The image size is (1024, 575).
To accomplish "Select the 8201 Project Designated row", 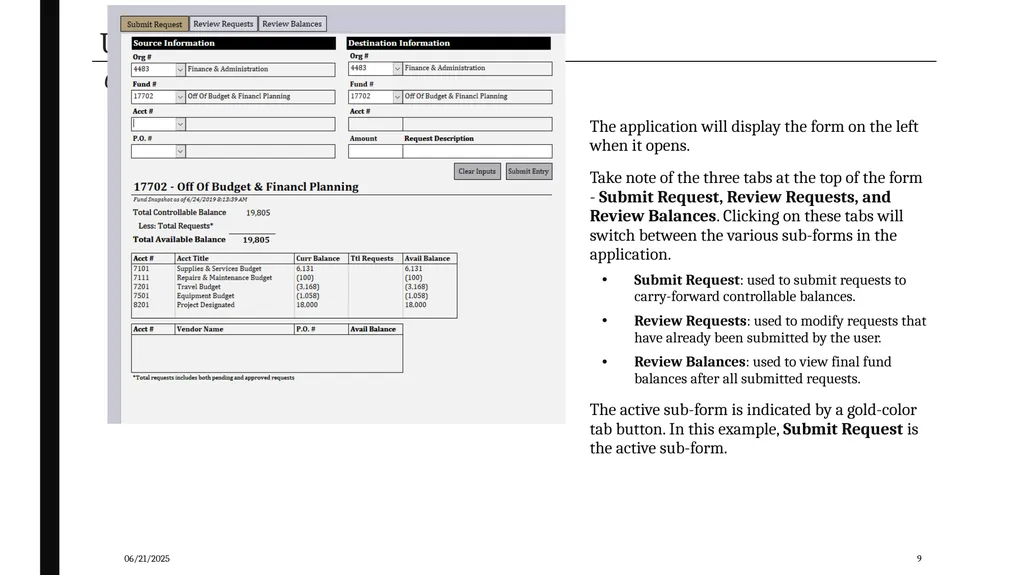I will [x=294, y=305].
